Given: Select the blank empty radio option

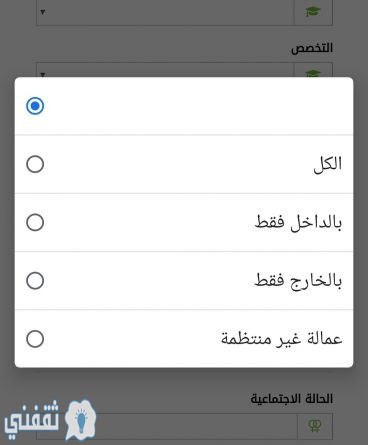Looking at the screenshot, I should tap(35, 106).
